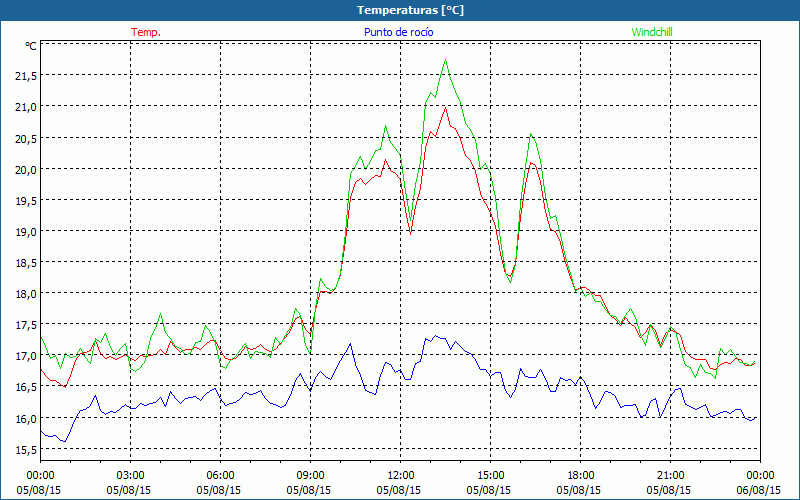The width and height of the screenshot is (800, 500).
Task: Click the 17,0 y-axis value
Action: 26,356
